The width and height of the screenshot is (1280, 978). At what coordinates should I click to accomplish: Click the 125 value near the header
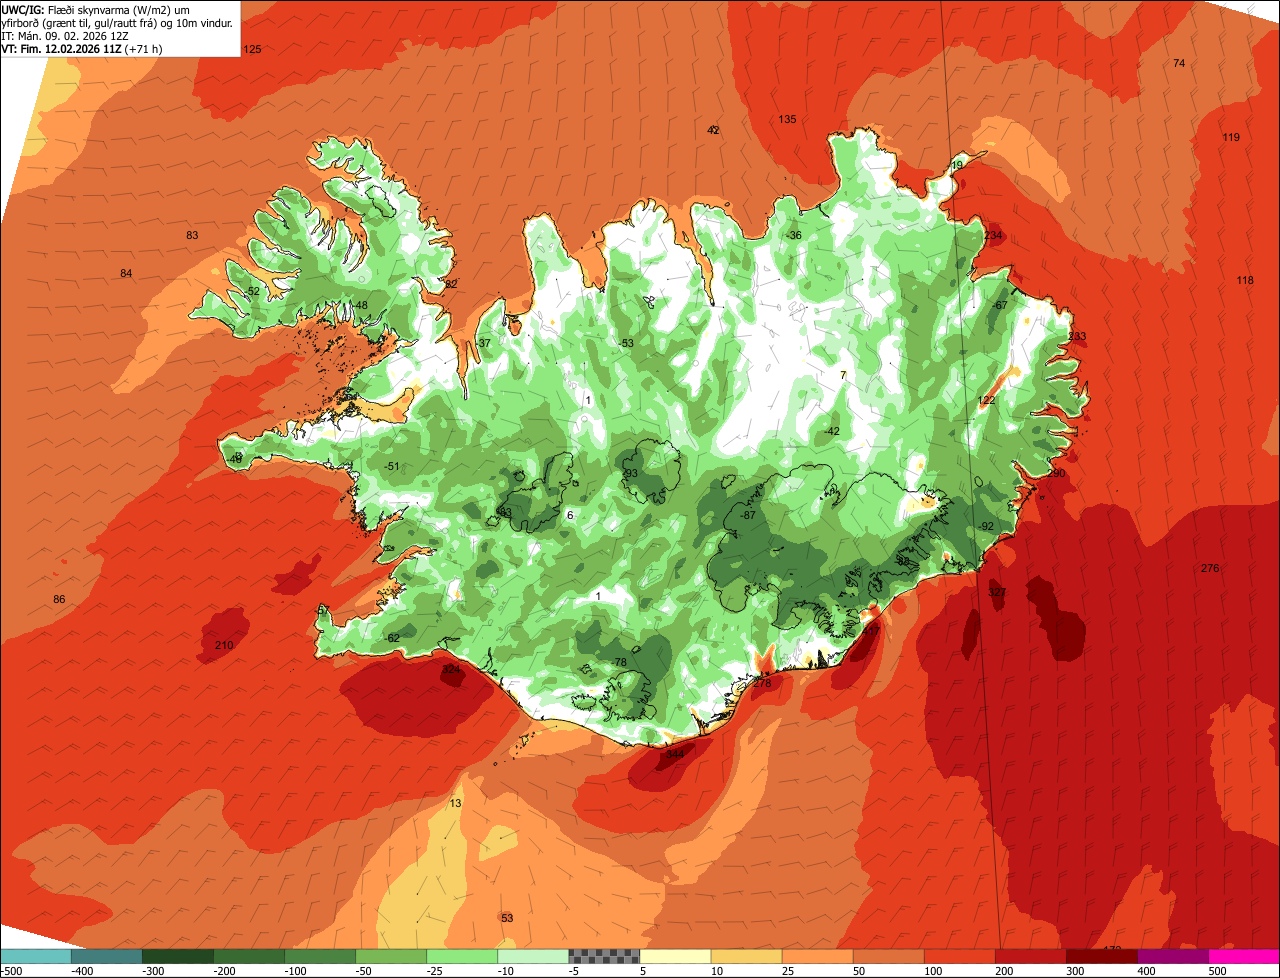[x=252, y=49]
